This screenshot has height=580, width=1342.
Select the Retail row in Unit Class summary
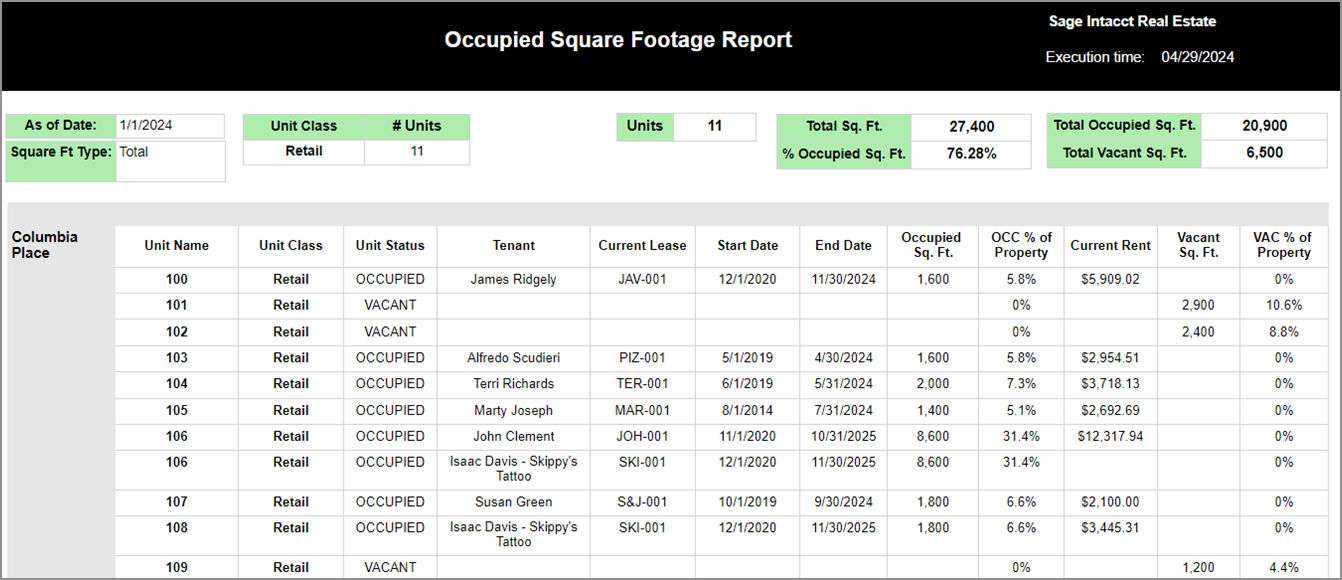point(305,151)
